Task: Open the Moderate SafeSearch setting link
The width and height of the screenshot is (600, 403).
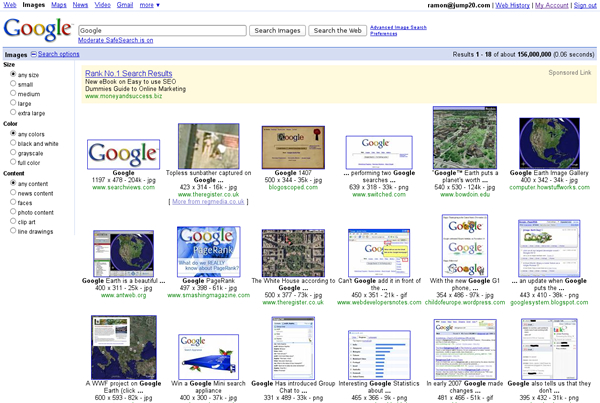Action: click(116, 41)
